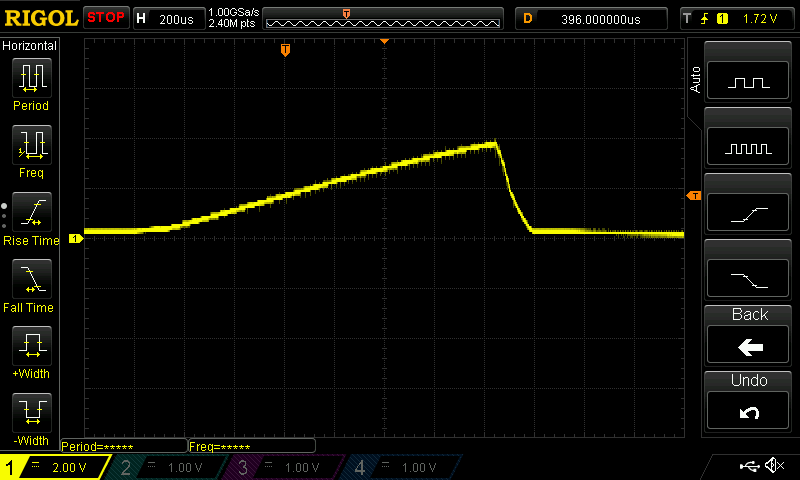Click the orange center time marker at top
Viewport: 800px width, 480px height.
pos(384,41)
